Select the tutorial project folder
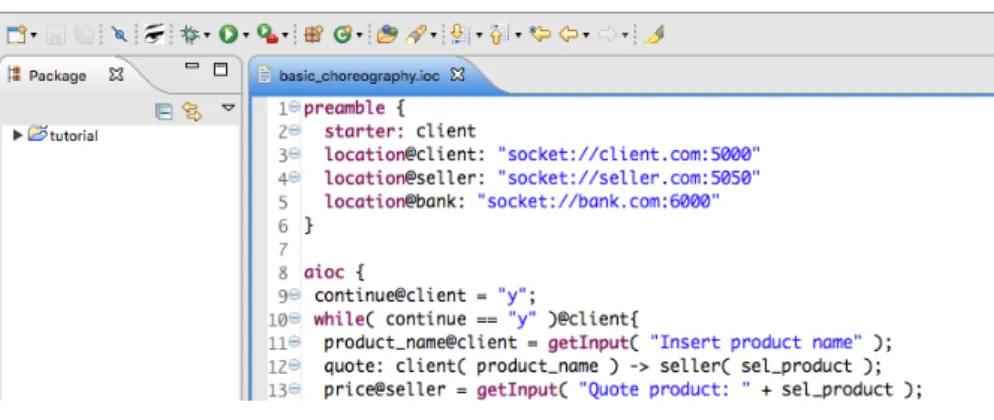This screenshot has width=994, height=420. point(62,136)
